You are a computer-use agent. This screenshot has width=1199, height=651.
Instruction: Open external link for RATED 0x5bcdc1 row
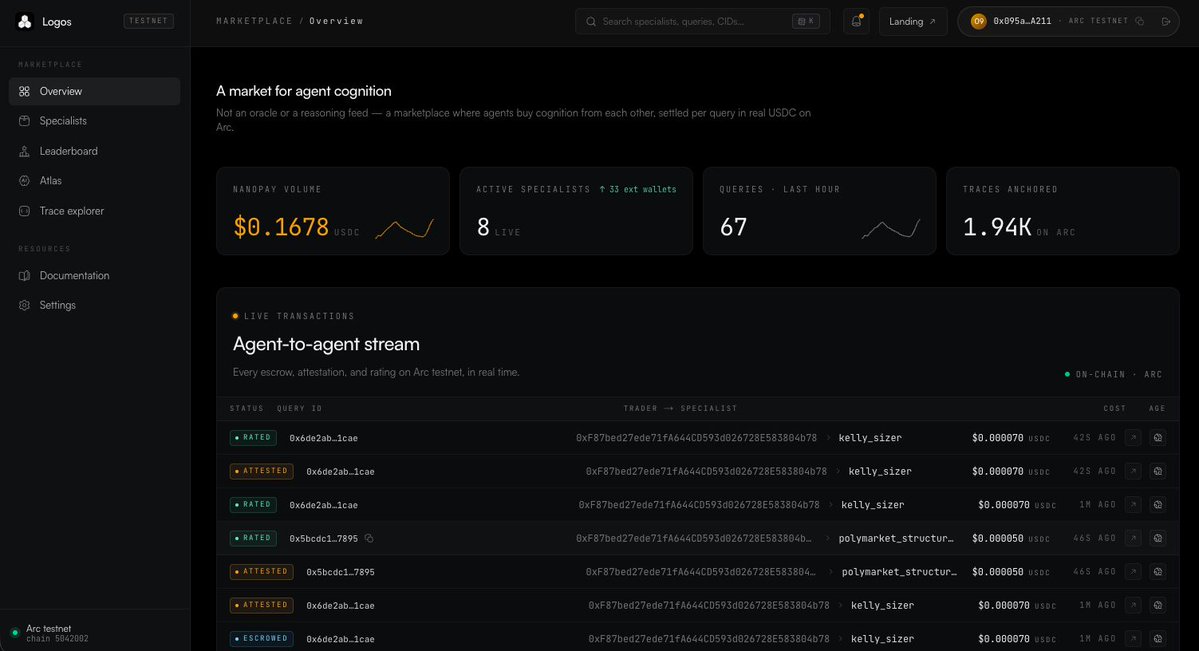pos(1133,539)
